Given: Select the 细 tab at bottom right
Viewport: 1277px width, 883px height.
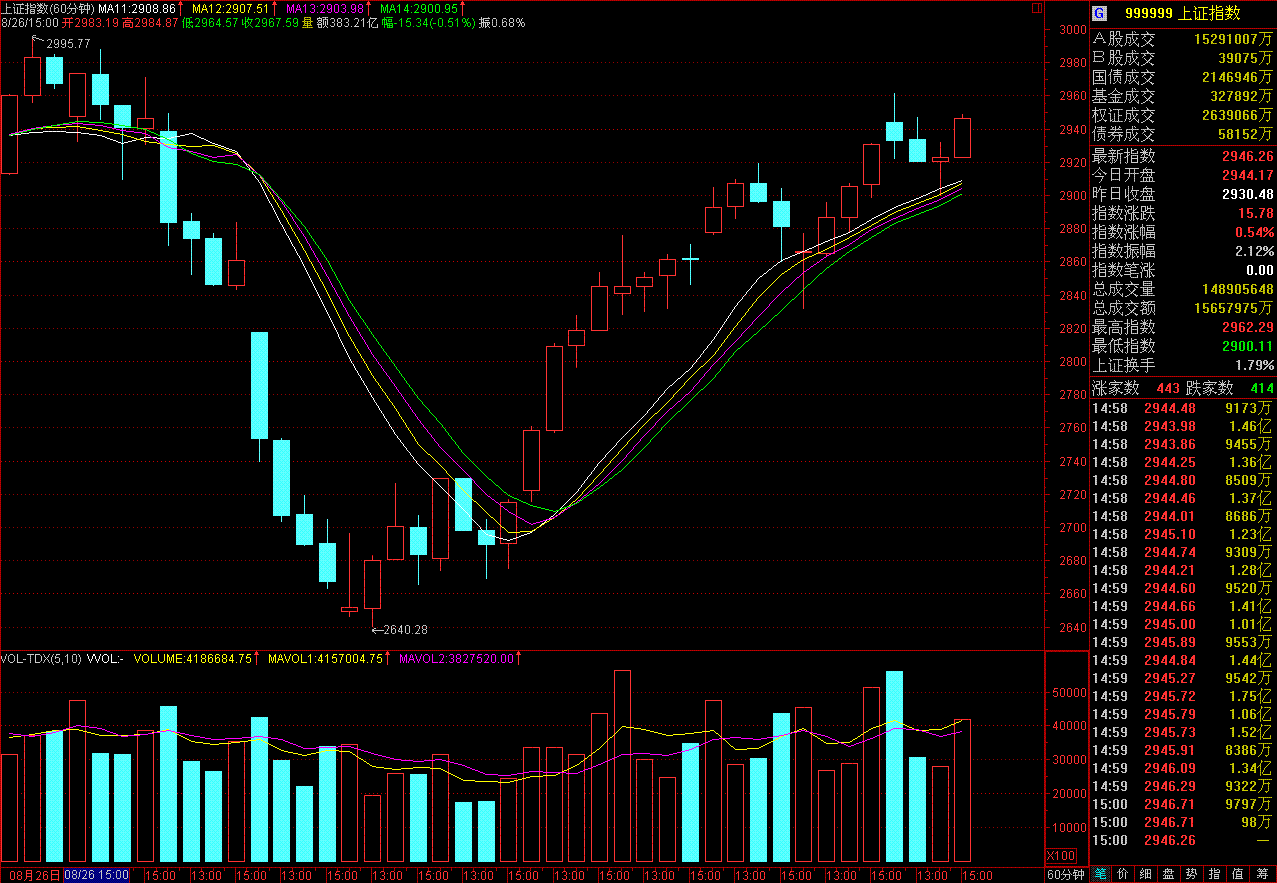Looking at the screenshot, I should 1146,874.
